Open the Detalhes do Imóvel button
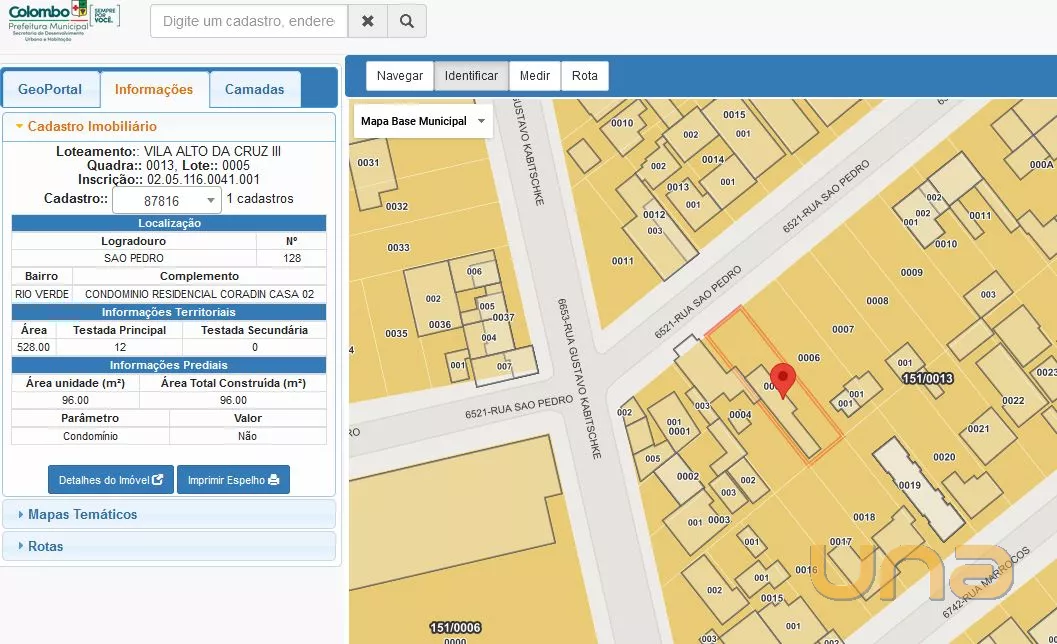This screenshot has width=1057, height=644. click(x=110, y=480)
